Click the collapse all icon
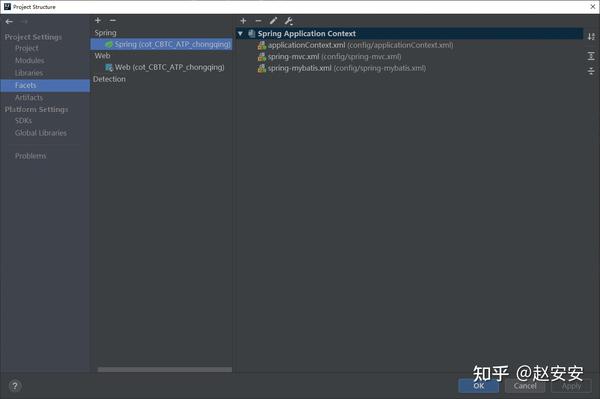Image resolution: width=600 pixels, height=399 pixels. pyautogui.click(x=591, y=71)
